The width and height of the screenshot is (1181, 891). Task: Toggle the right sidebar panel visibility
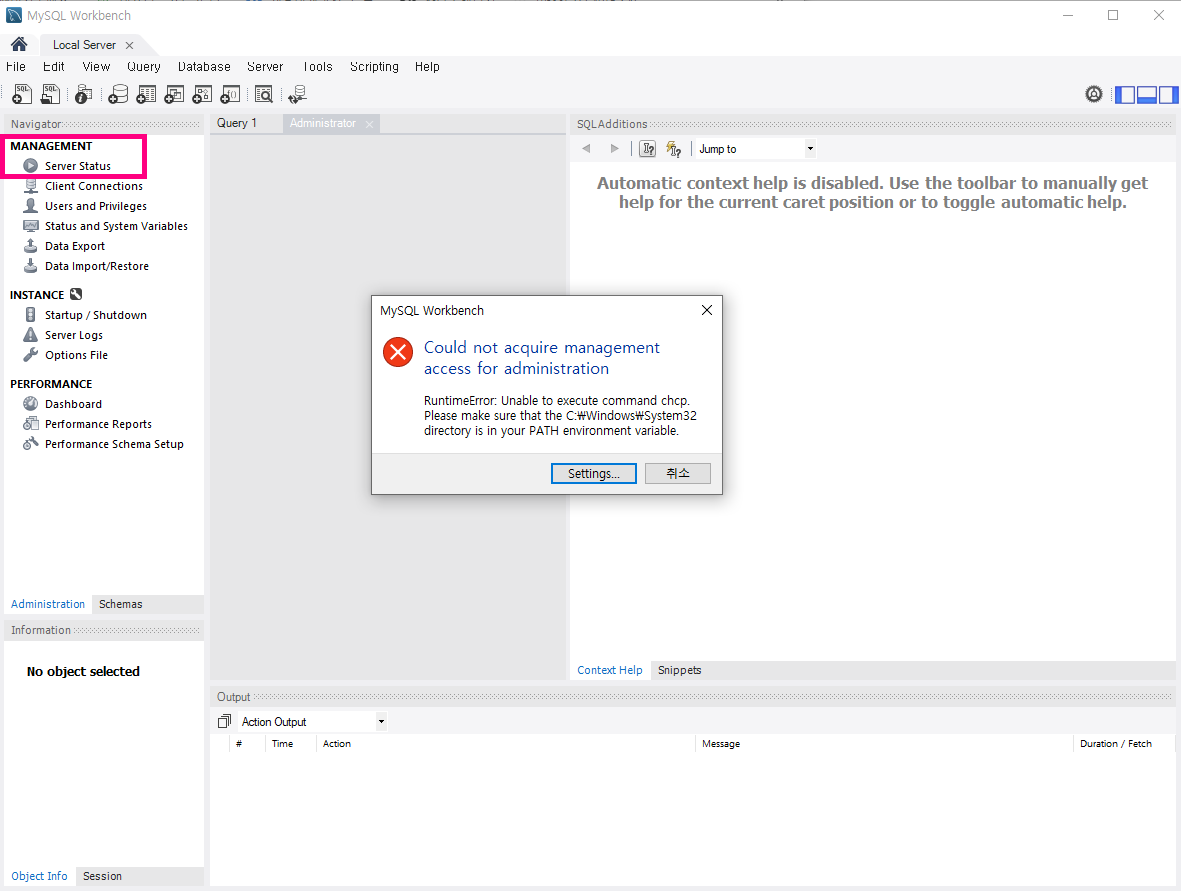coord(1168,94)
